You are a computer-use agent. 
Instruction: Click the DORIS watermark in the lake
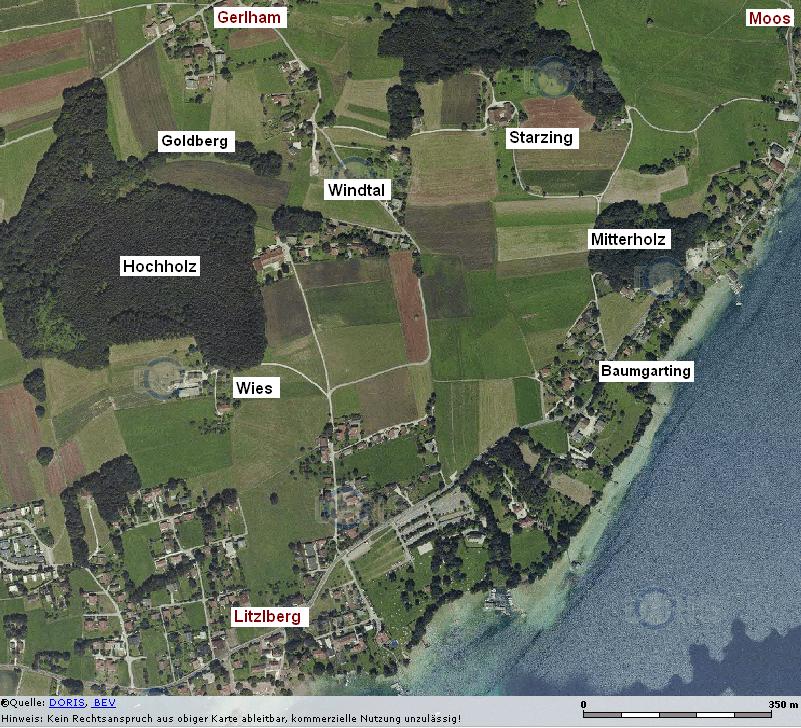(x=655, y=607)
